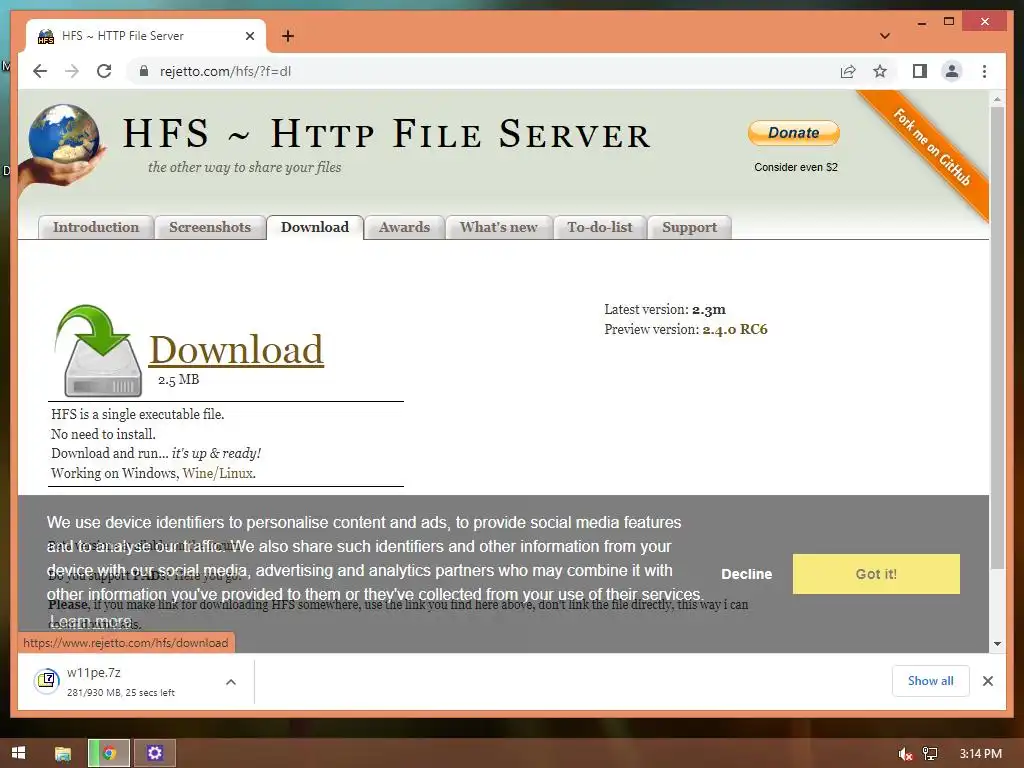Screen dimensions: 1024x768
Task: Click the Fork me on GitHub ribbon
Action: (933, 148)
